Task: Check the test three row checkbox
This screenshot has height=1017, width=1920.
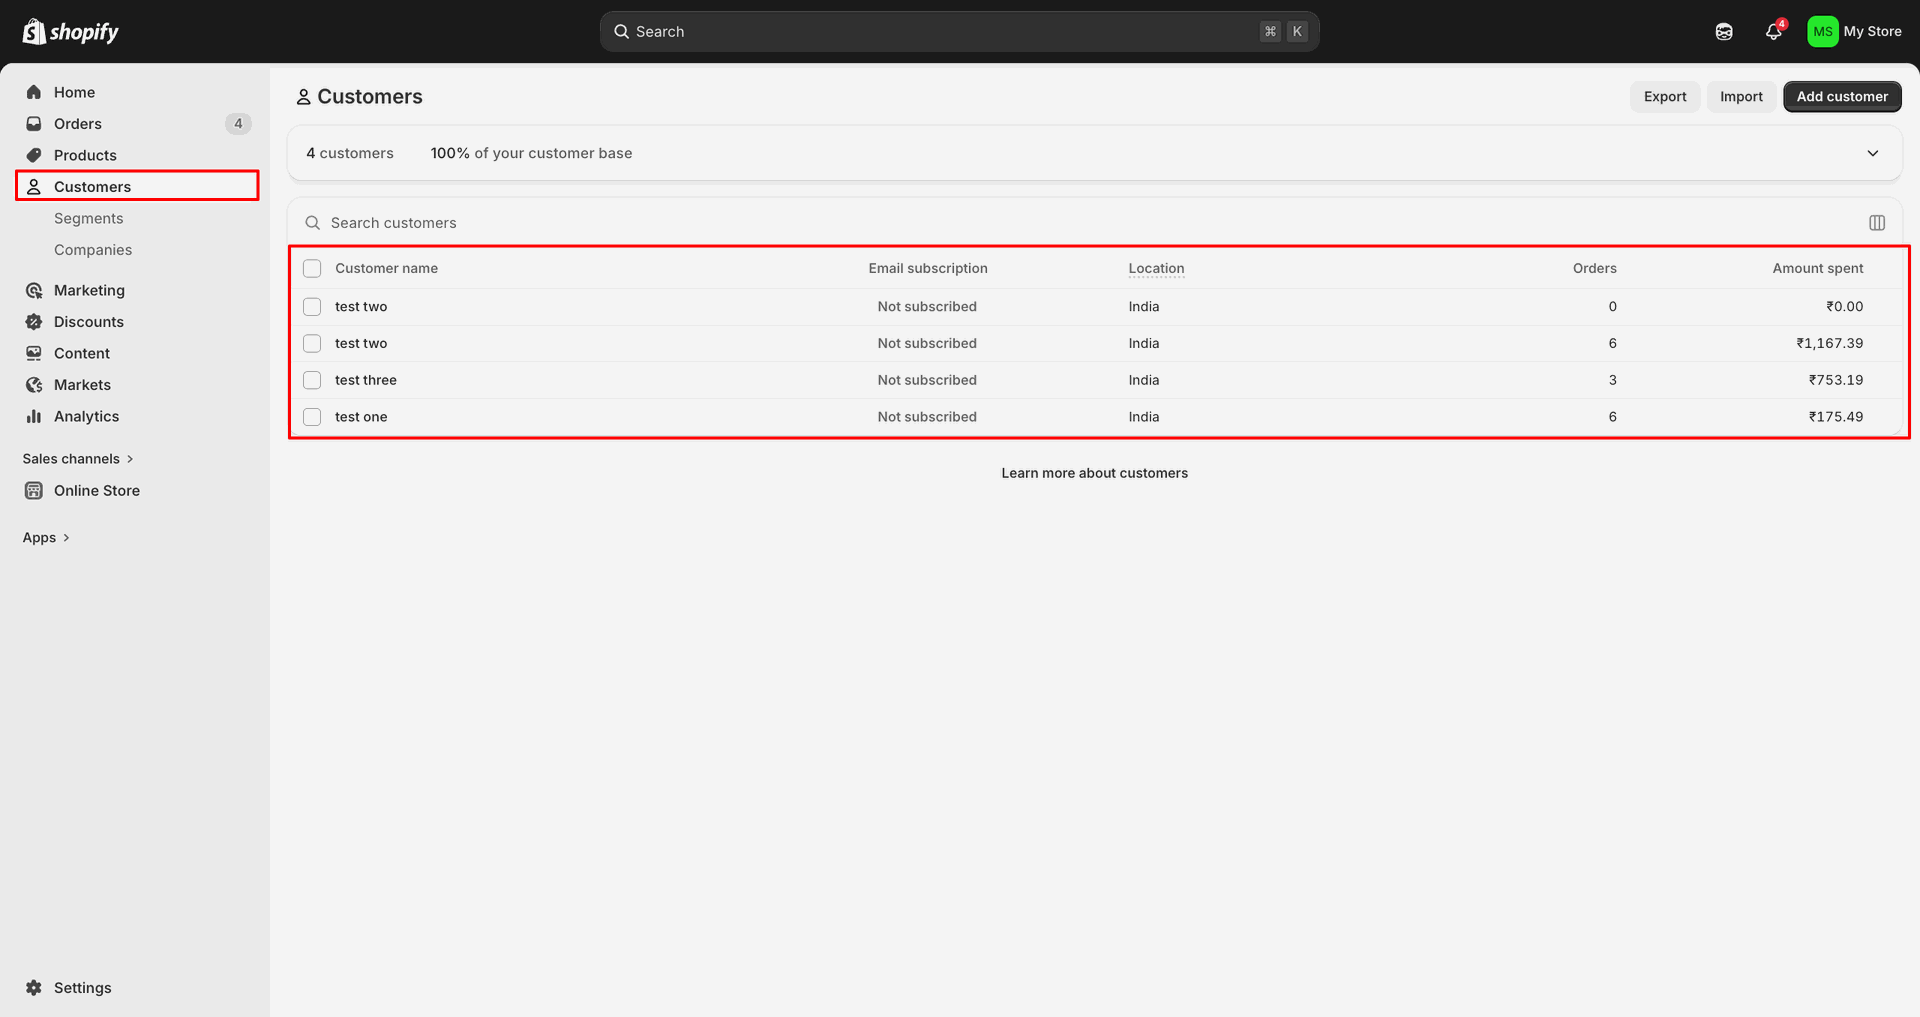Action: 312,381
